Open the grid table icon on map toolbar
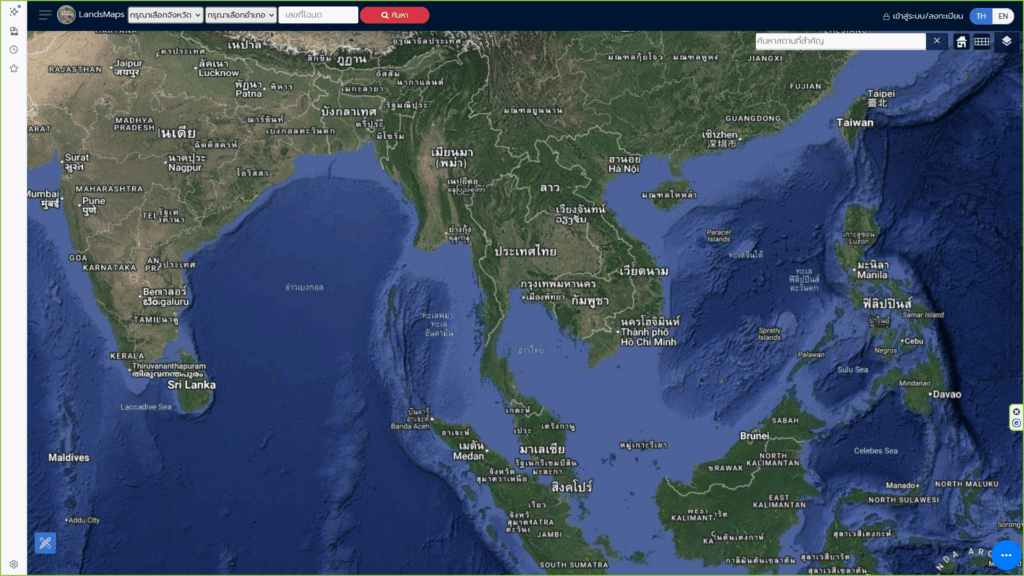 [x=982, y=41]
